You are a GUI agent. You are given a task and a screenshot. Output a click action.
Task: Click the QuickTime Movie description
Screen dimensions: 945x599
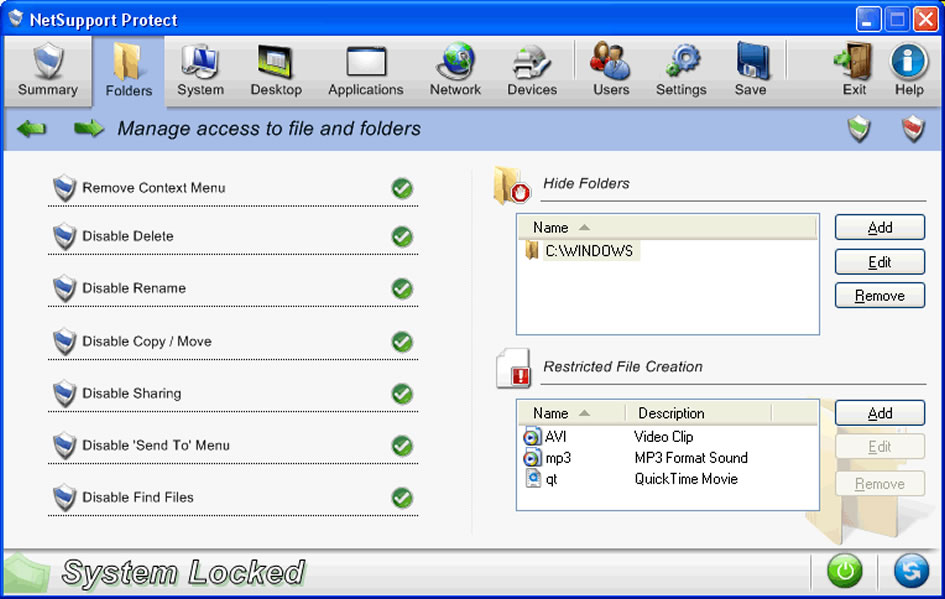tap(686, 479)
